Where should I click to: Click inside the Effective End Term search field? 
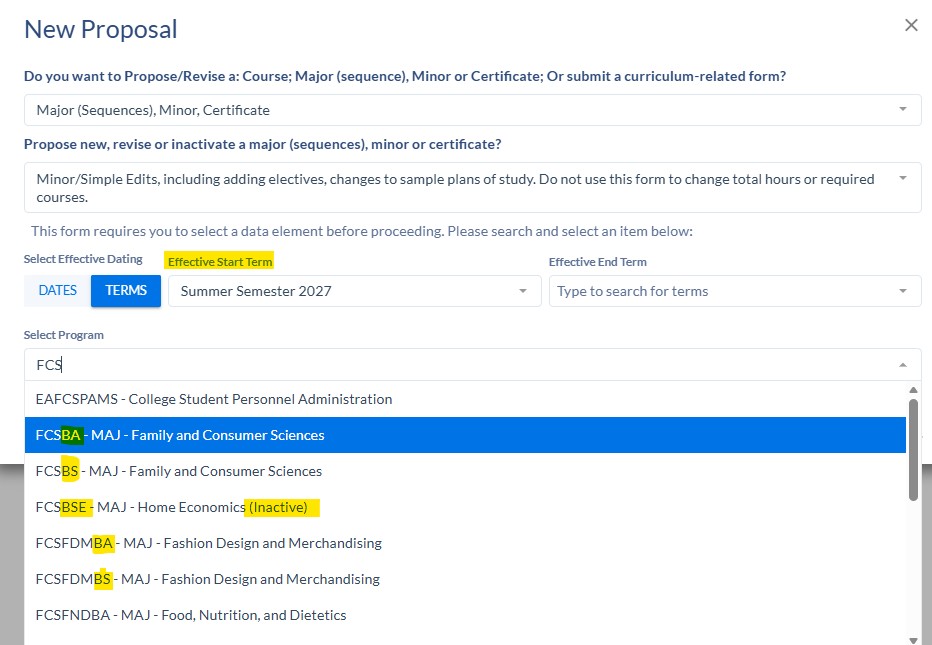point(700,289)
